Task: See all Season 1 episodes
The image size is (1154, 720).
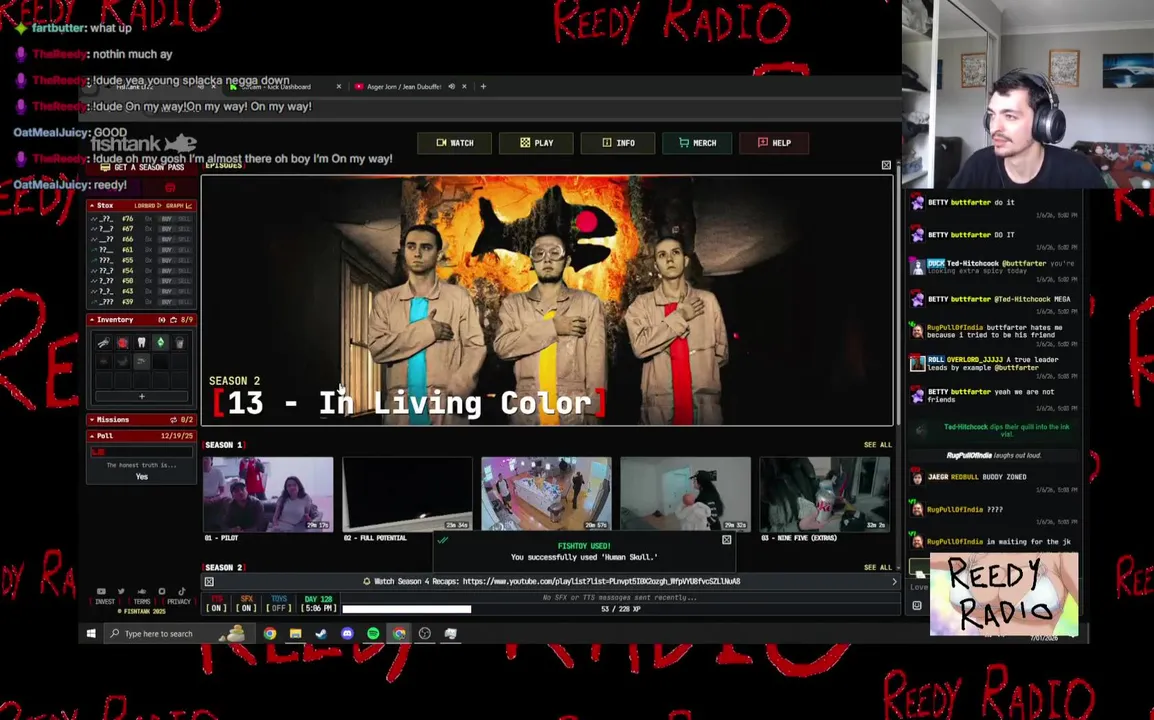Action: 877,445
